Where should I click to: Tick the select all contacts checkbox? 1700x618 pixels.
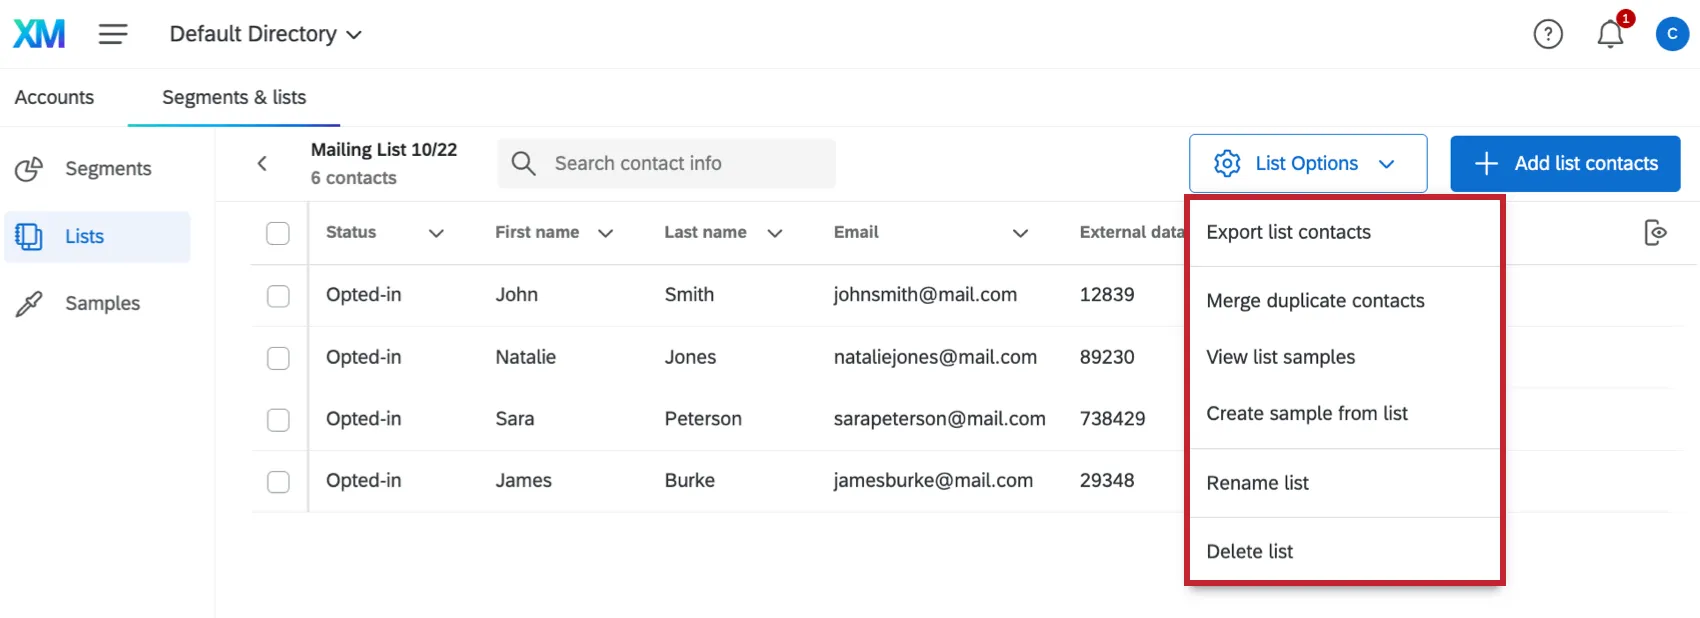(278, 233)
